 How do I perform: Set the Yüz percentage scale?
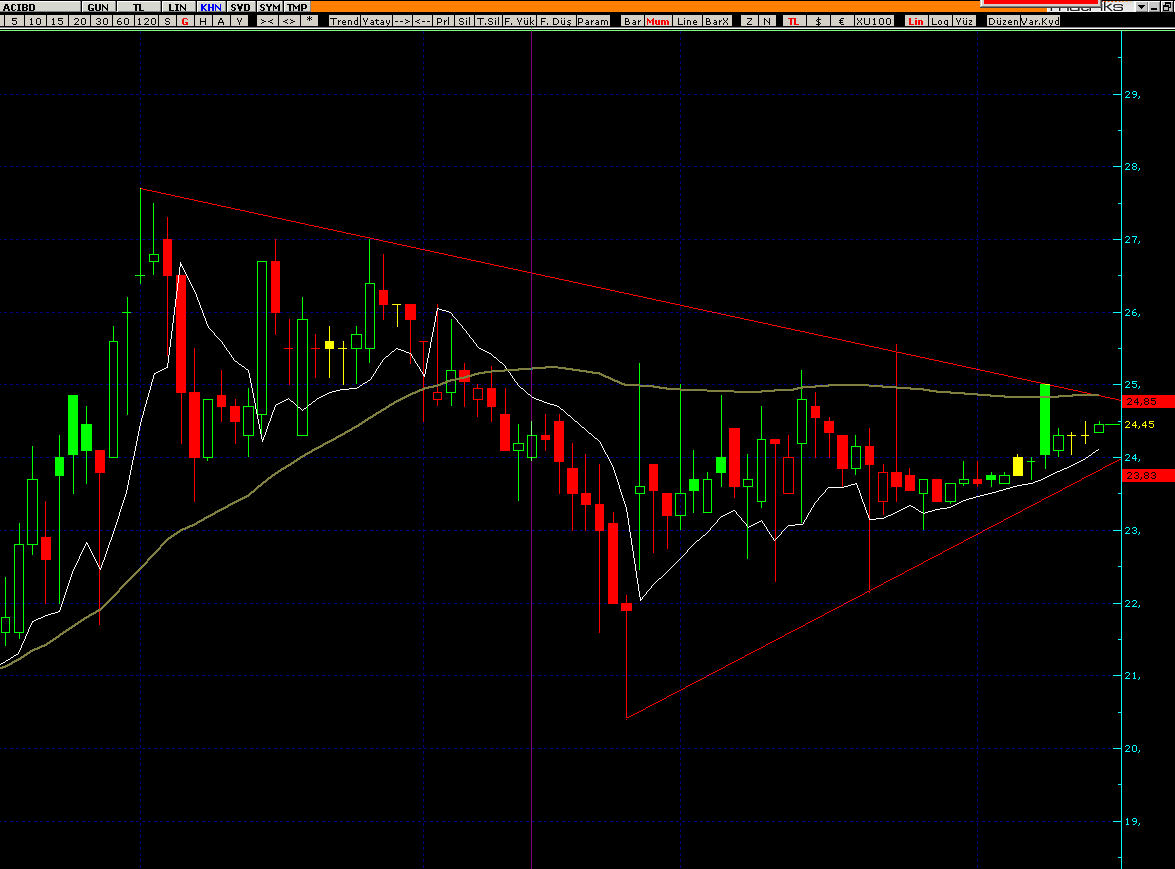pyautogui.click(x=964, y=21)
